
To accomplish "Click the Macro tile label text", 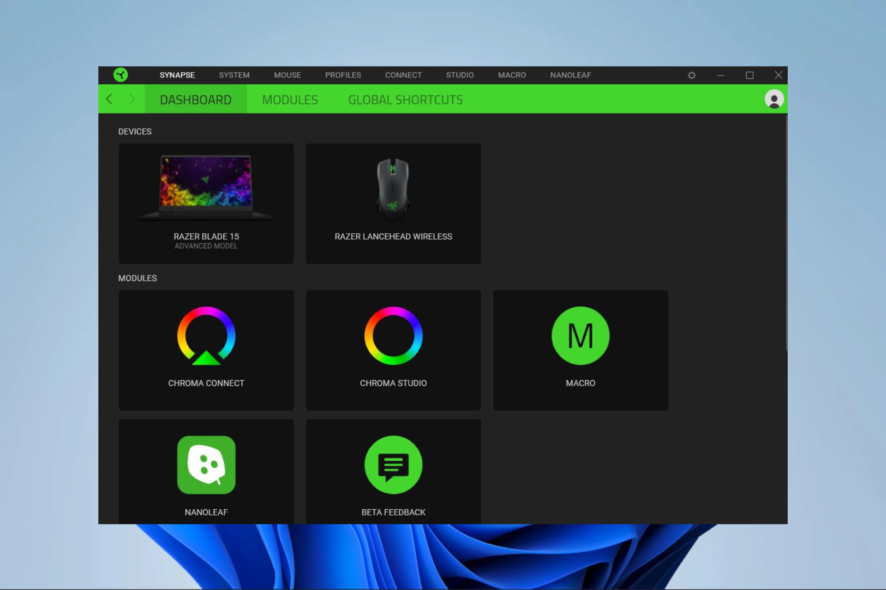I will (580, 383).
